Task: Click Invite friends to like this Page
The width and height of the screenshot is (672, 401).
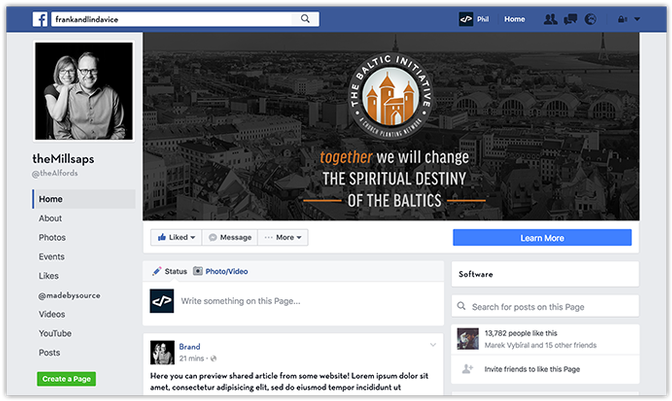Action: tap(532, 369)
